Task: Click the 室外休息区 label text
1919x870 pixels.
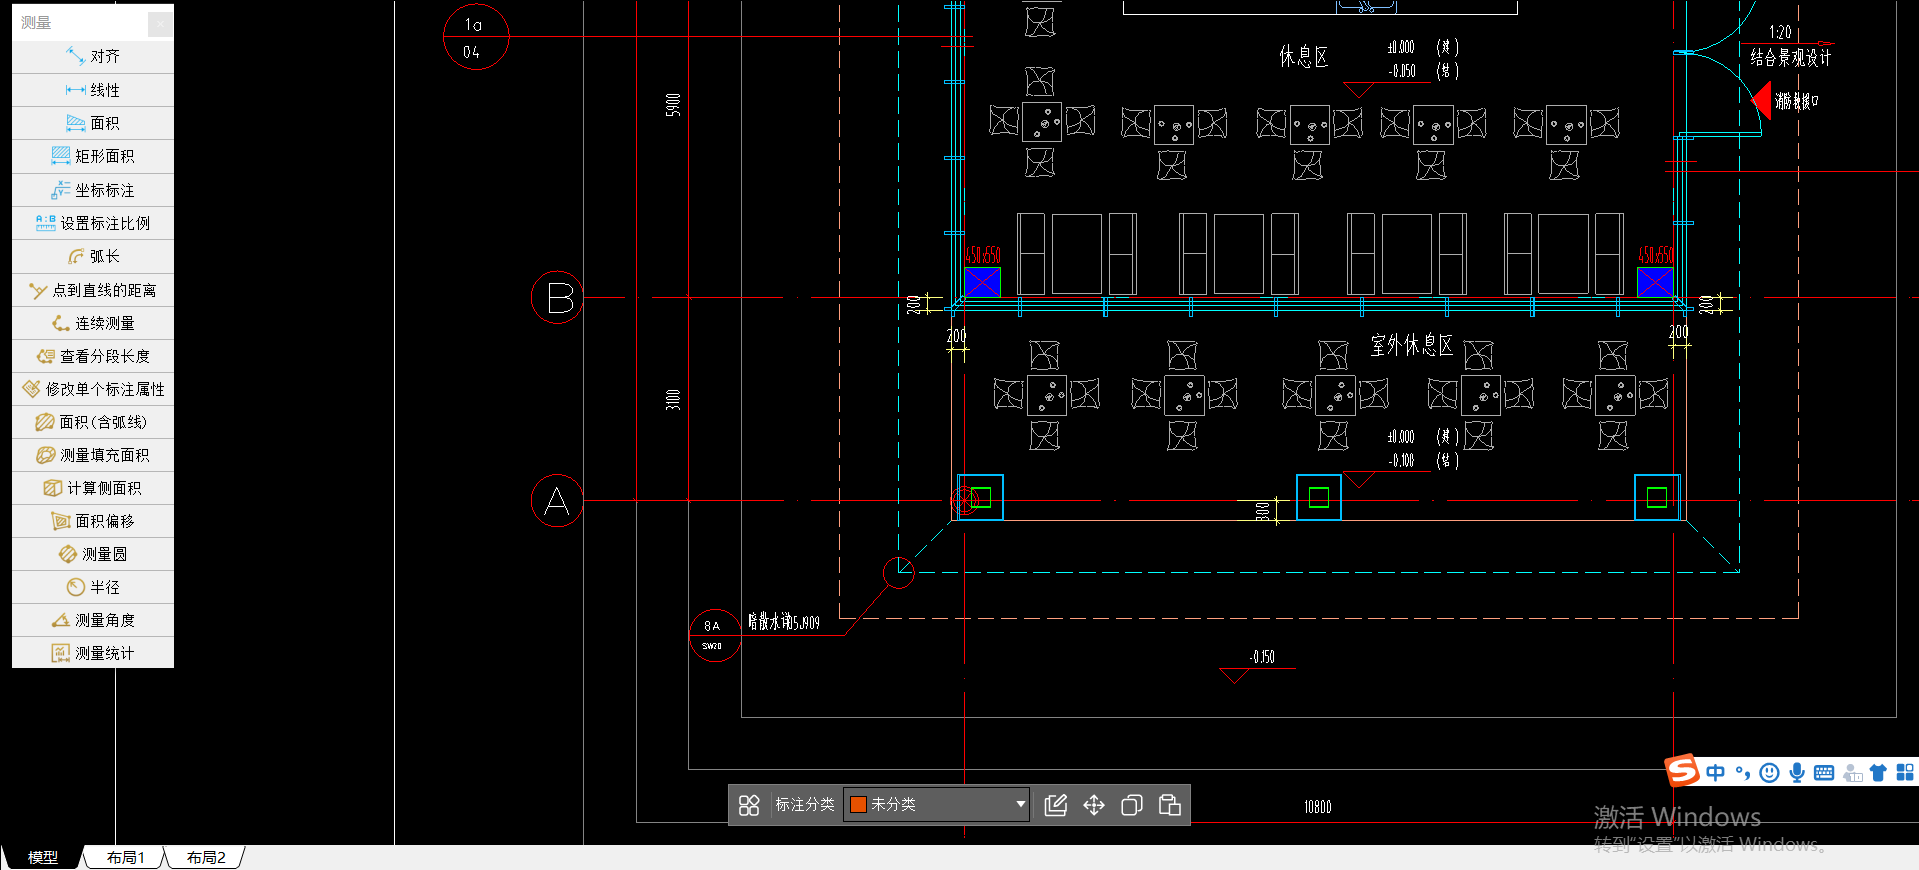Action: [x=1411, y=346]
